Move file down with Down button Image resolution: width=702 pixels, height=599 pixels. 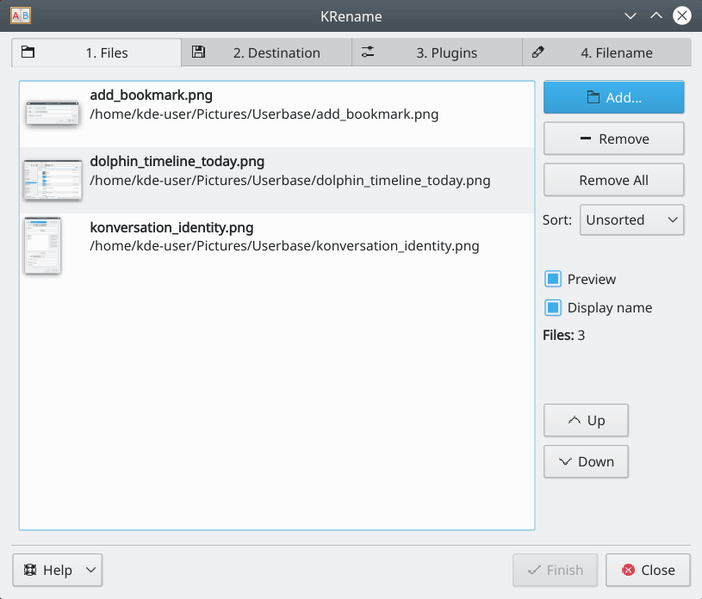pyautogui.click(x=586, y=461)
